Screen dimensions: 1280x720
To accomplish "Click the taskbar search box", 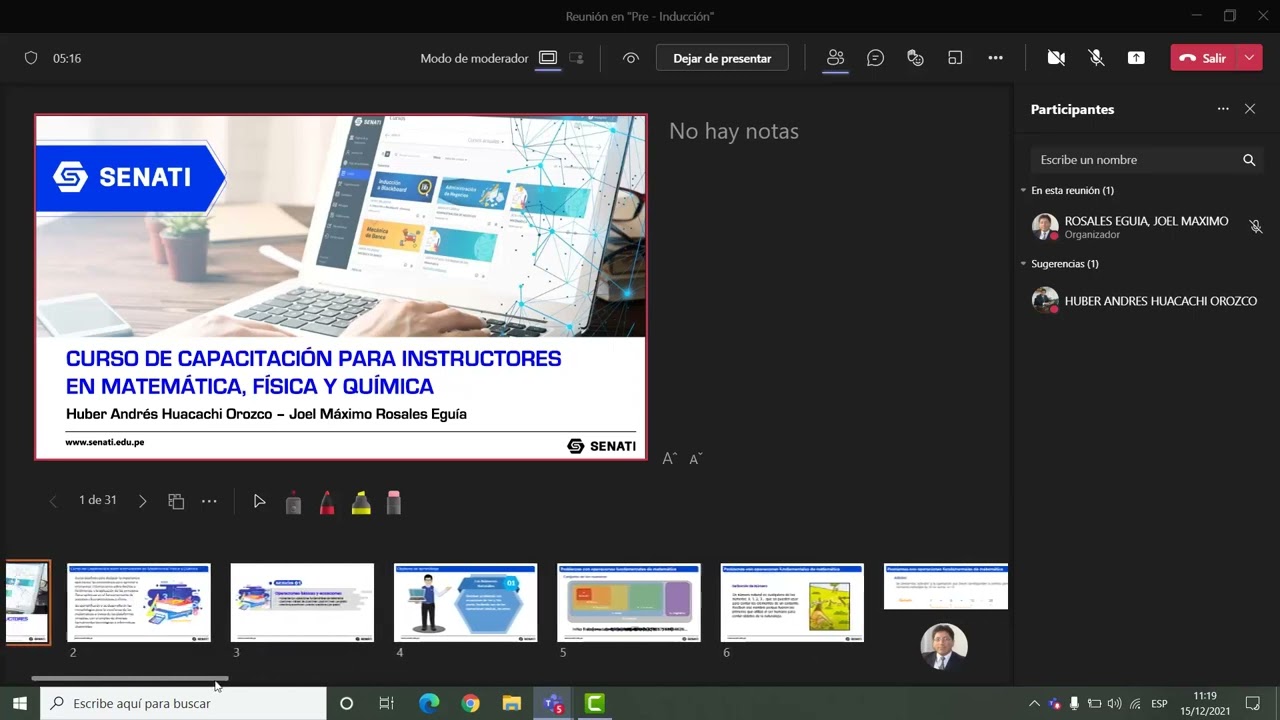I will pos(183,703).
